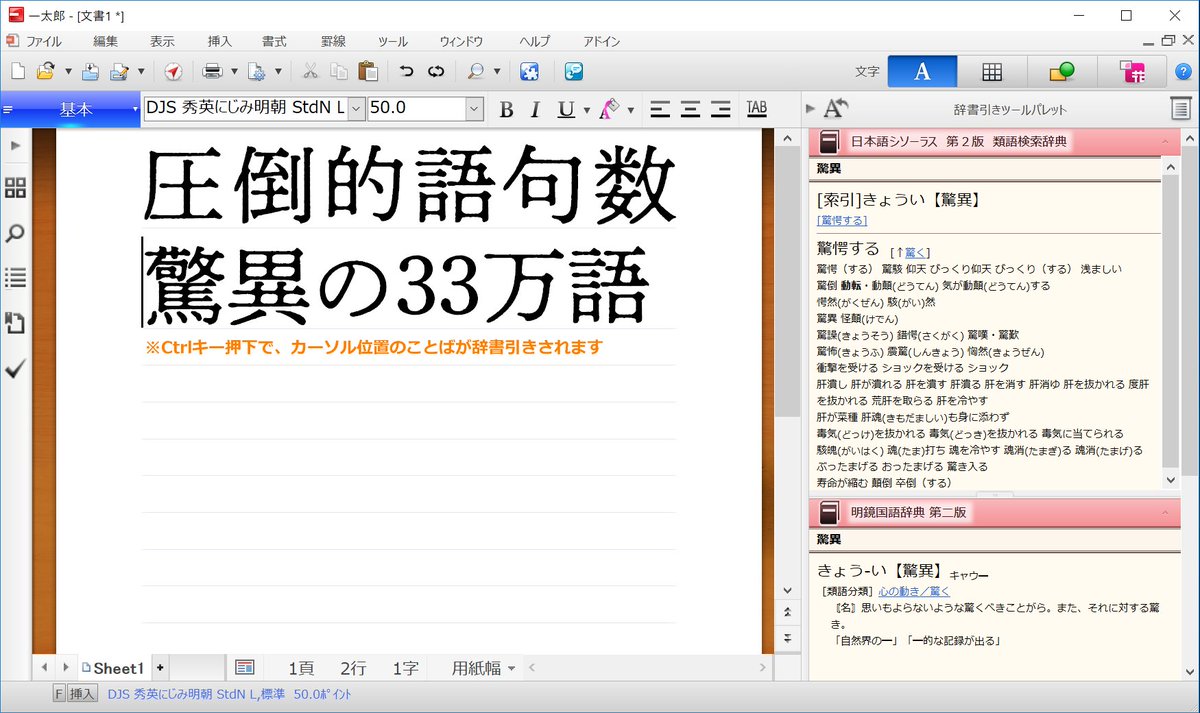
Task: Click the undo arrow icon
Action: point(406,71)
